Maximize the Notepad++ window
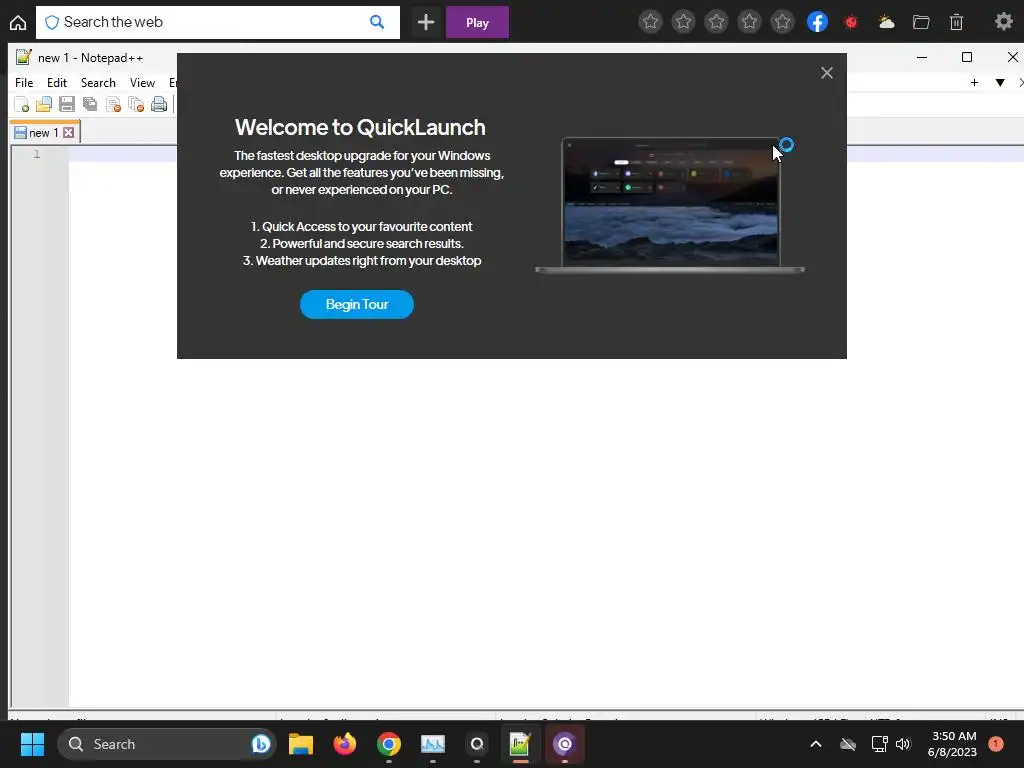Screen dimensions: 1024x768 pos(967,57)
